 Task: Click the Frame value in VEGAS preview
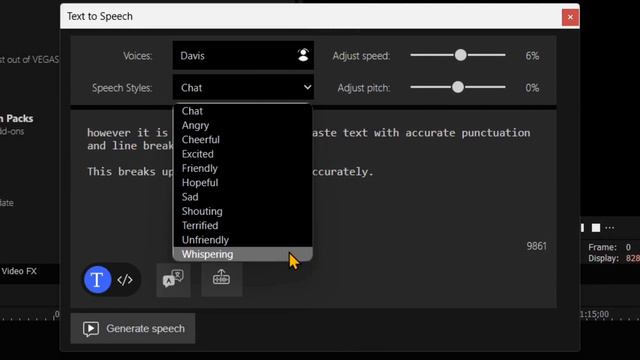(628, 247)
